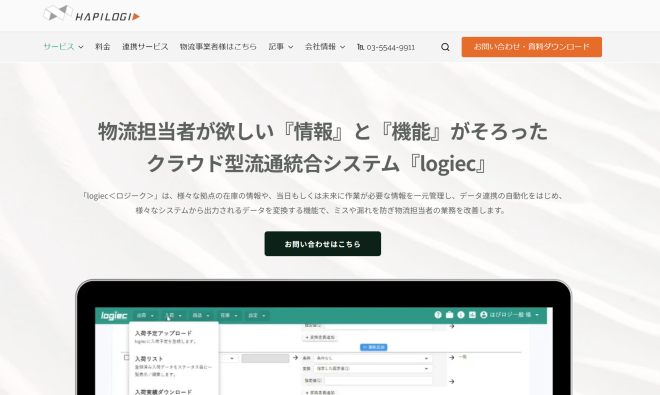Viewport: 660px width, 395px height.
Task: Expand the 記事 dropdown
Action: tap(281, 47)
